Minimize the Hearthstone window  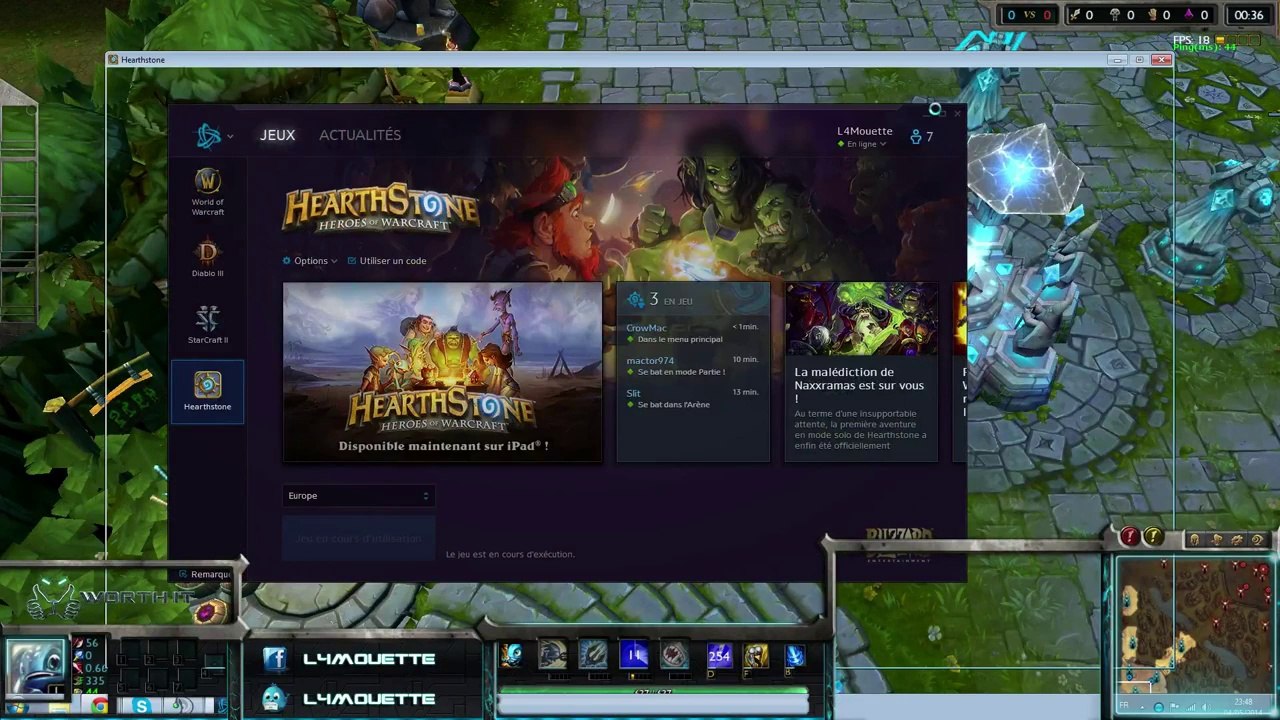point(1117,60)
